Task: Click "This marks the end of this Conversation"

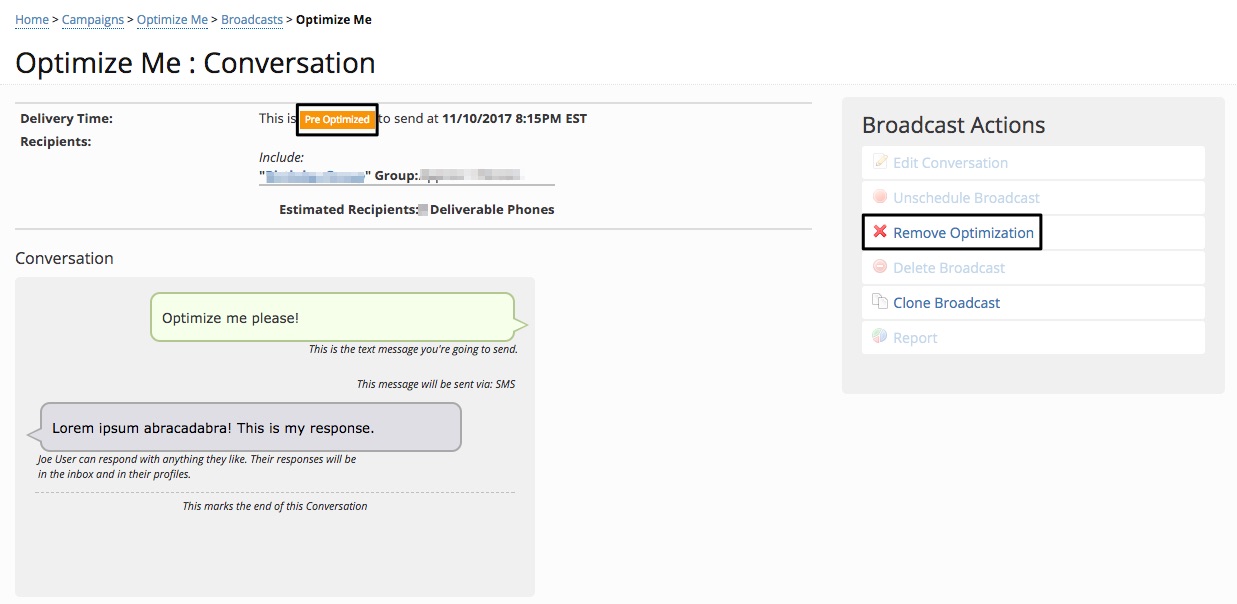Action: pyautogui.click(x=275, y=506)
